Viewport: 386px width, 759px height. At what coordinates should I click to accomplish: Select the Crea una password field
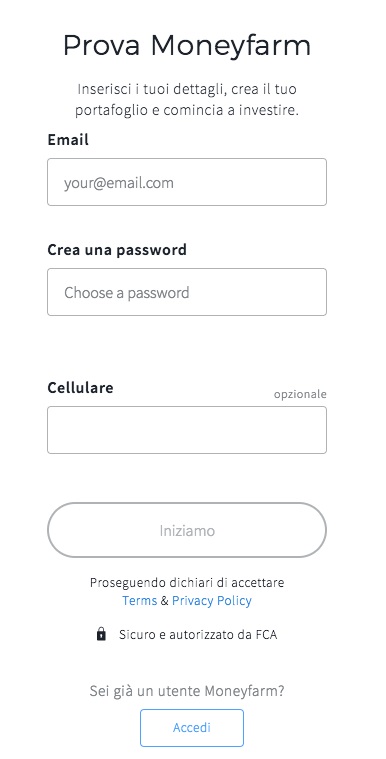[x=187, y=292]
